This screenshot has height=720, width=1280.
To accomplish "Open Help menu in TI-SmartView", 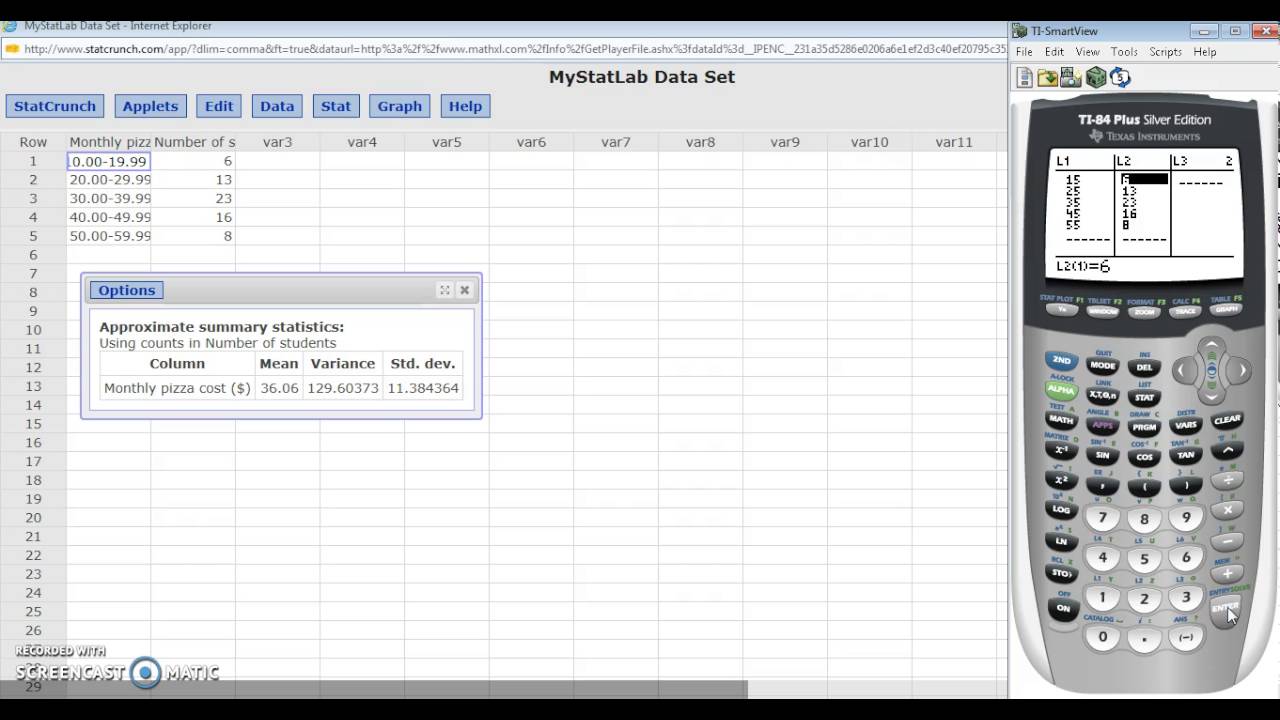I will tap(1205, 52).
